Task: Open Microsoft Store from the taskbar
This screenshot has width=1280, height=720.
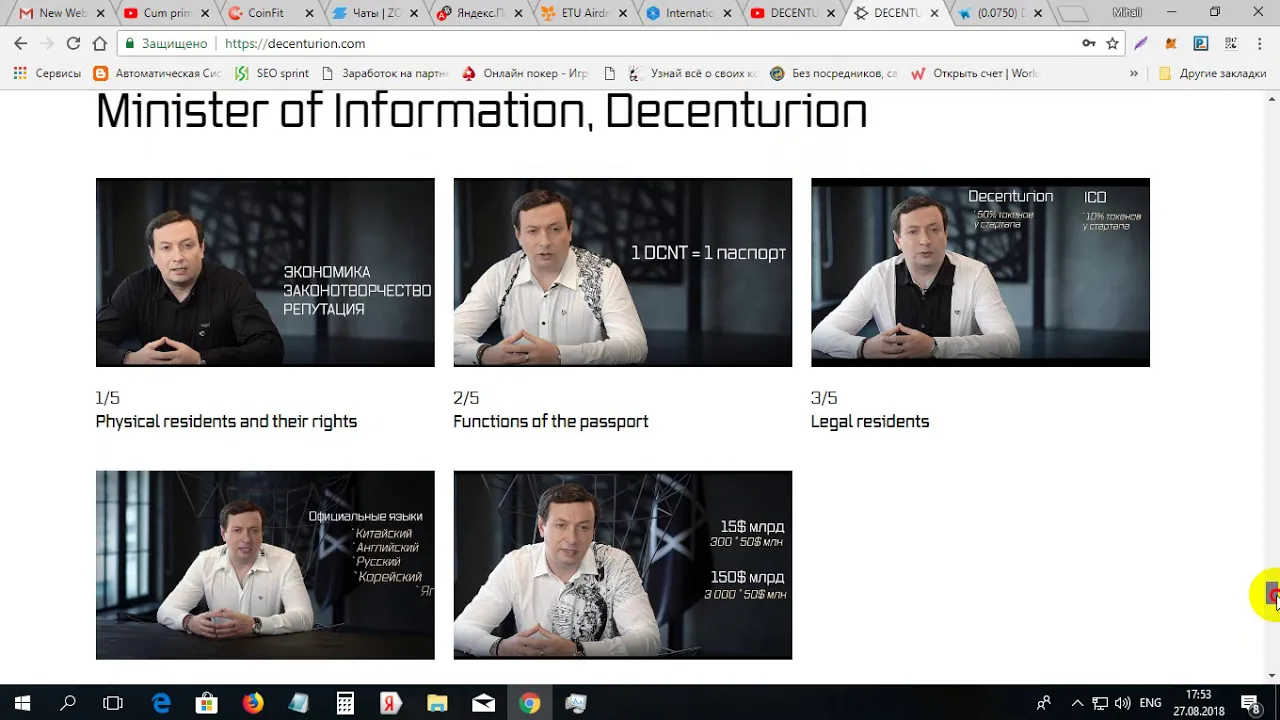Action: pyautogui.click(x=207, y=703)
